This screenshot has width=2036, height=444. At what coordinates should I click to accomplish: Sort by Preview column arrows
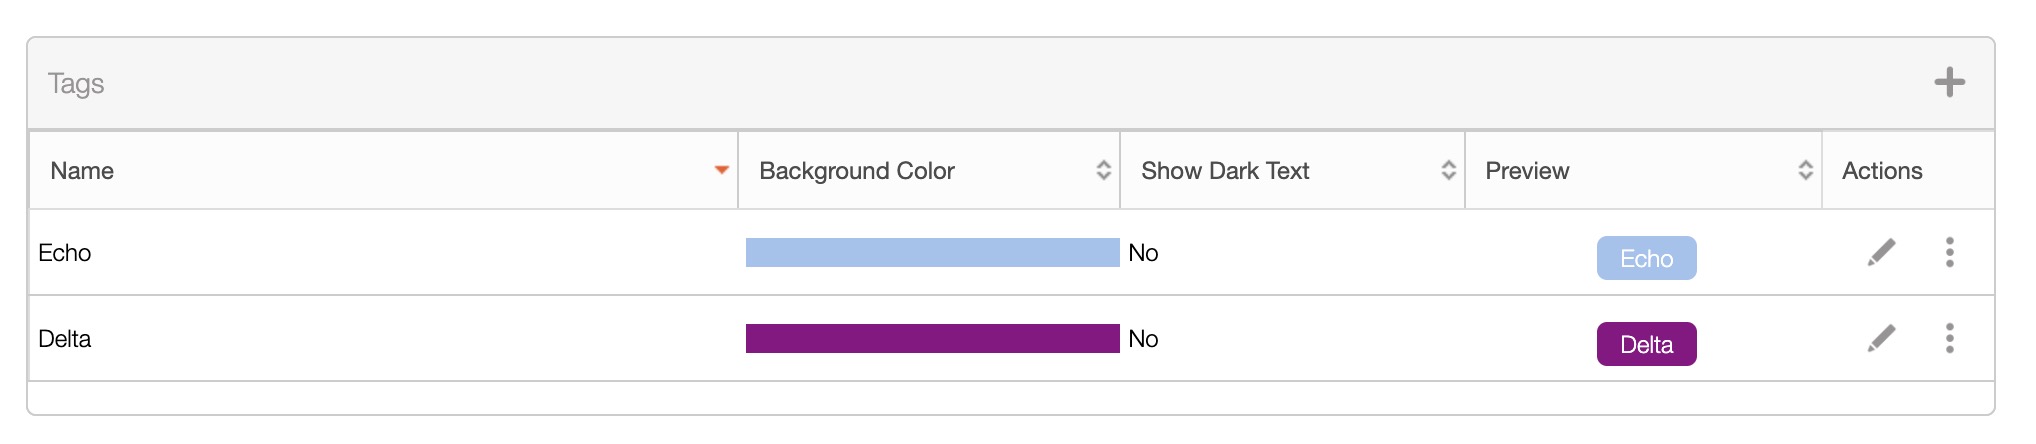coord(1805,171)
